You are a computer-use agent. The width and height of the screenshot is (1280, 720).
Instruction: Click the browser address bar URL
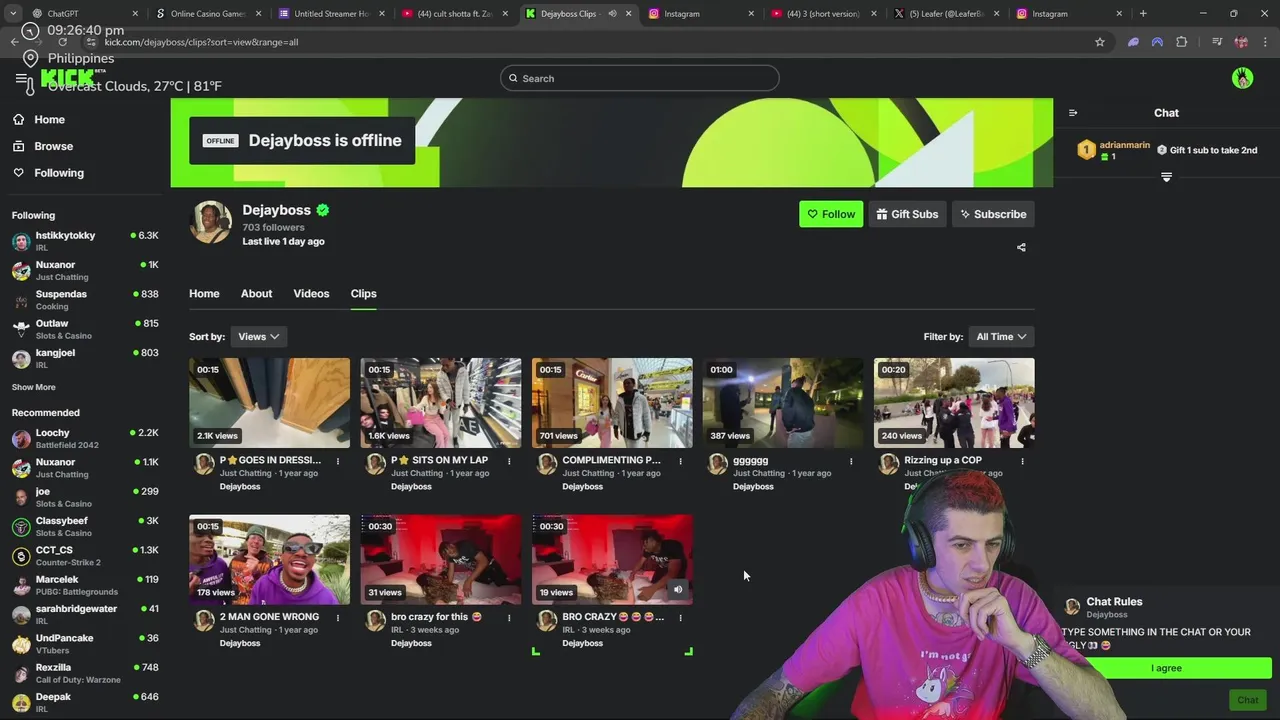point(201,42)
